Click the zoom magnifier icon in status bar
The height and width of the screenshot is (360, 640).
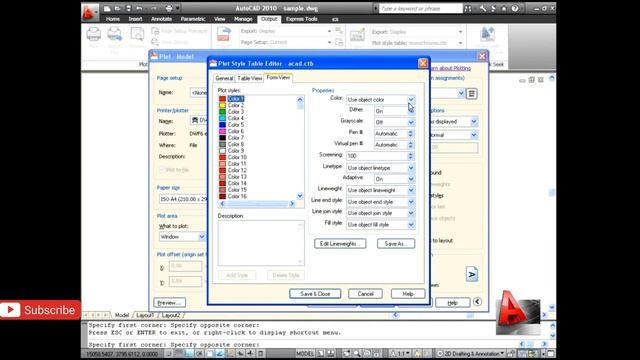(x=357, y=353)
